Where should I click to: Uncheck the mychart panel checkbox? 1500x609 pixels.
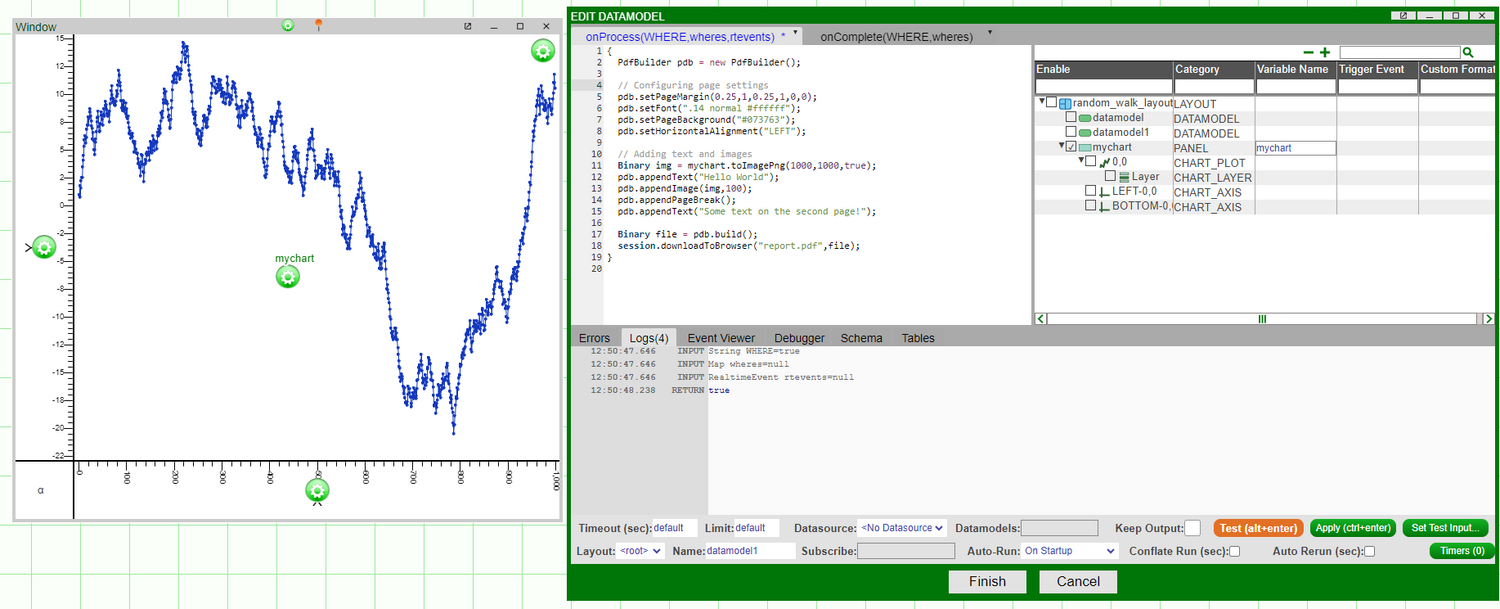click(1071, 147)
